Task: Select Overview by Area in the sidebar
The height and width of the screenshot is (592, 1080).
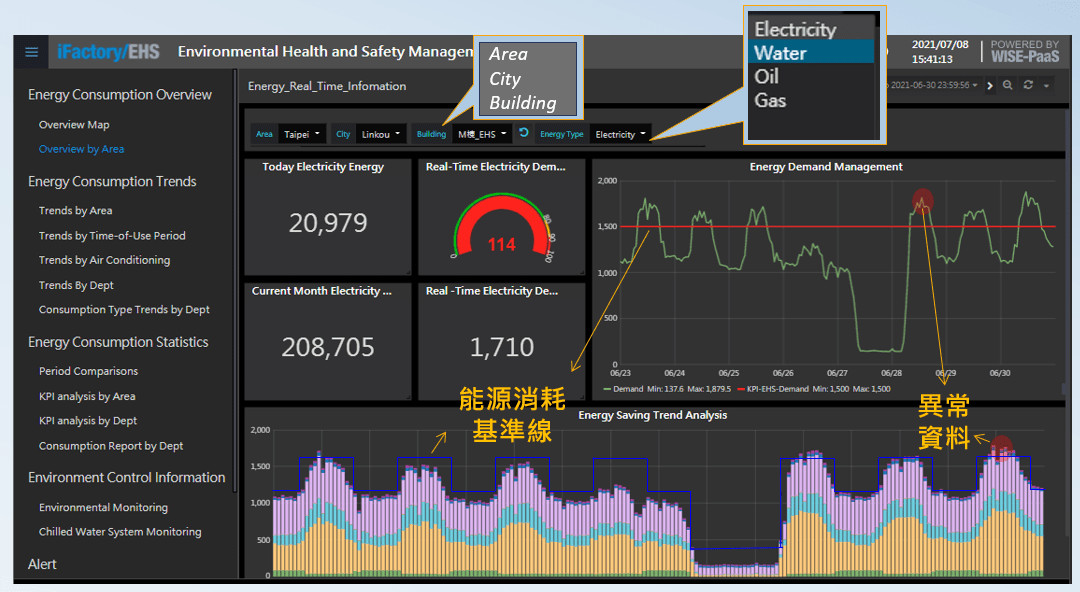Action: click(81, 149)
